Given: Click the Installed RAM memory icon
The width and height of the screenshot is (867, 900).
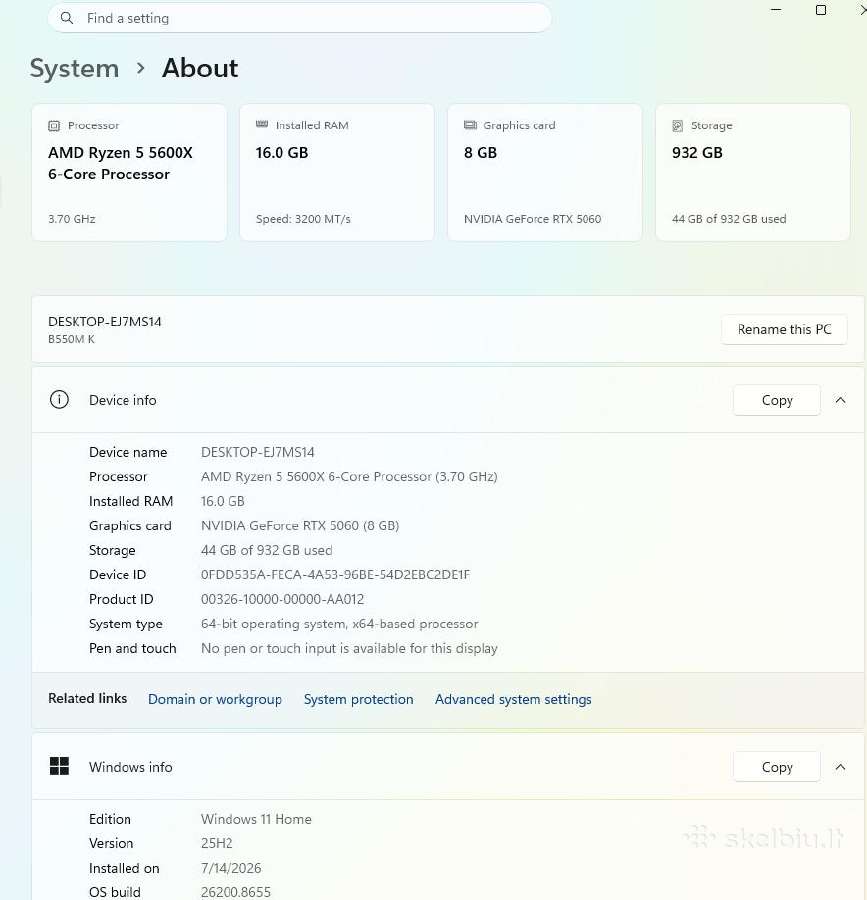Looking at the screenshot, I should [262, 125].
